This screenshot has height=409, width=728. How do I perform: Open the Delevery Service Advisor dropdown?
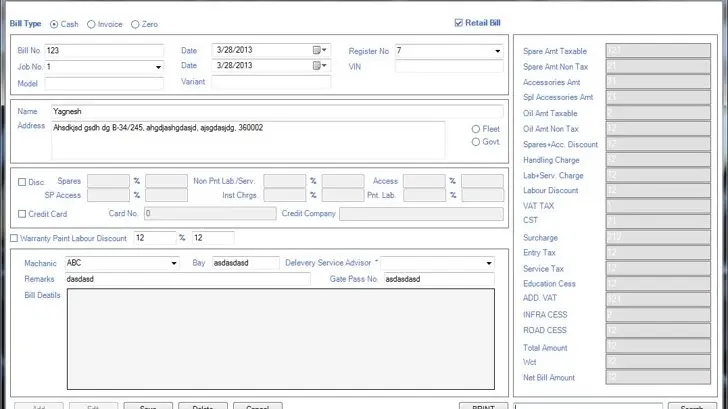489,263
